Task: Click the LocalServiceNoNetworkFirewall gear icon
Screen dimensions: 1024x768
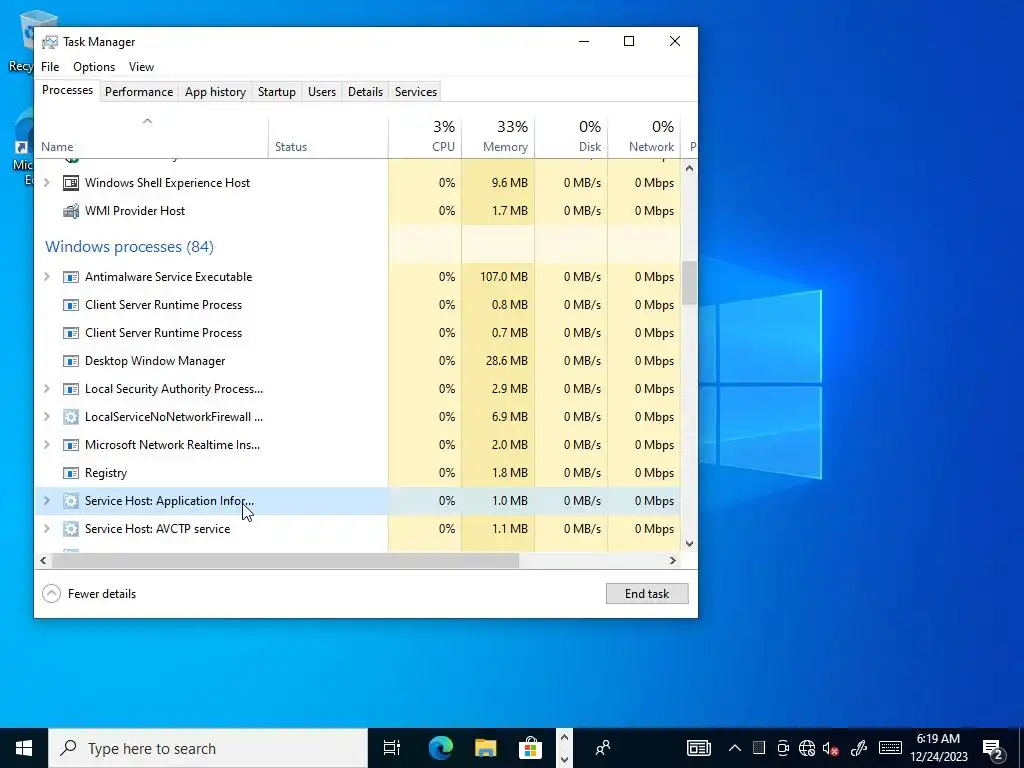Action: click(71, 417)
